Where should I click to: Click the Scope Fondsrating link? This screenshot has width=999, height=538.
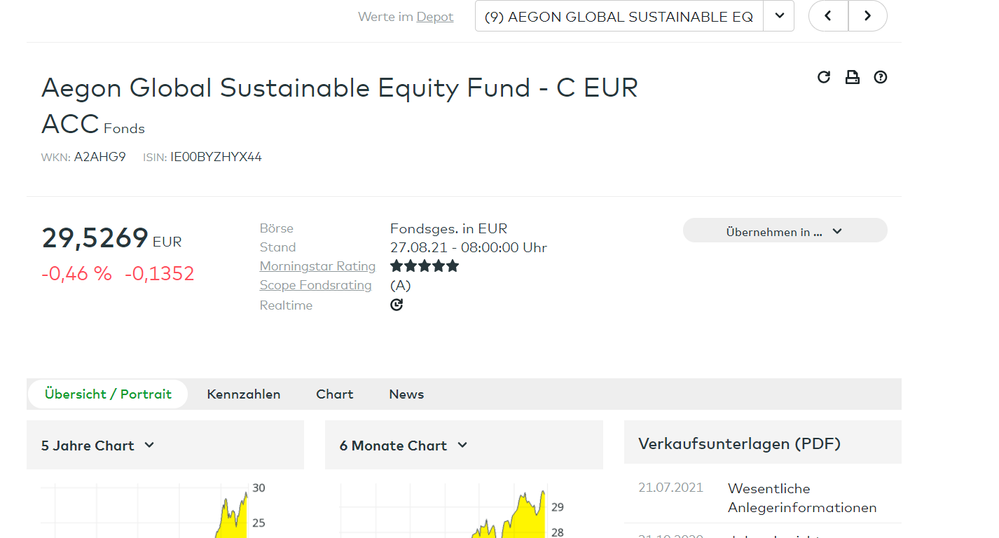(315, 285)
